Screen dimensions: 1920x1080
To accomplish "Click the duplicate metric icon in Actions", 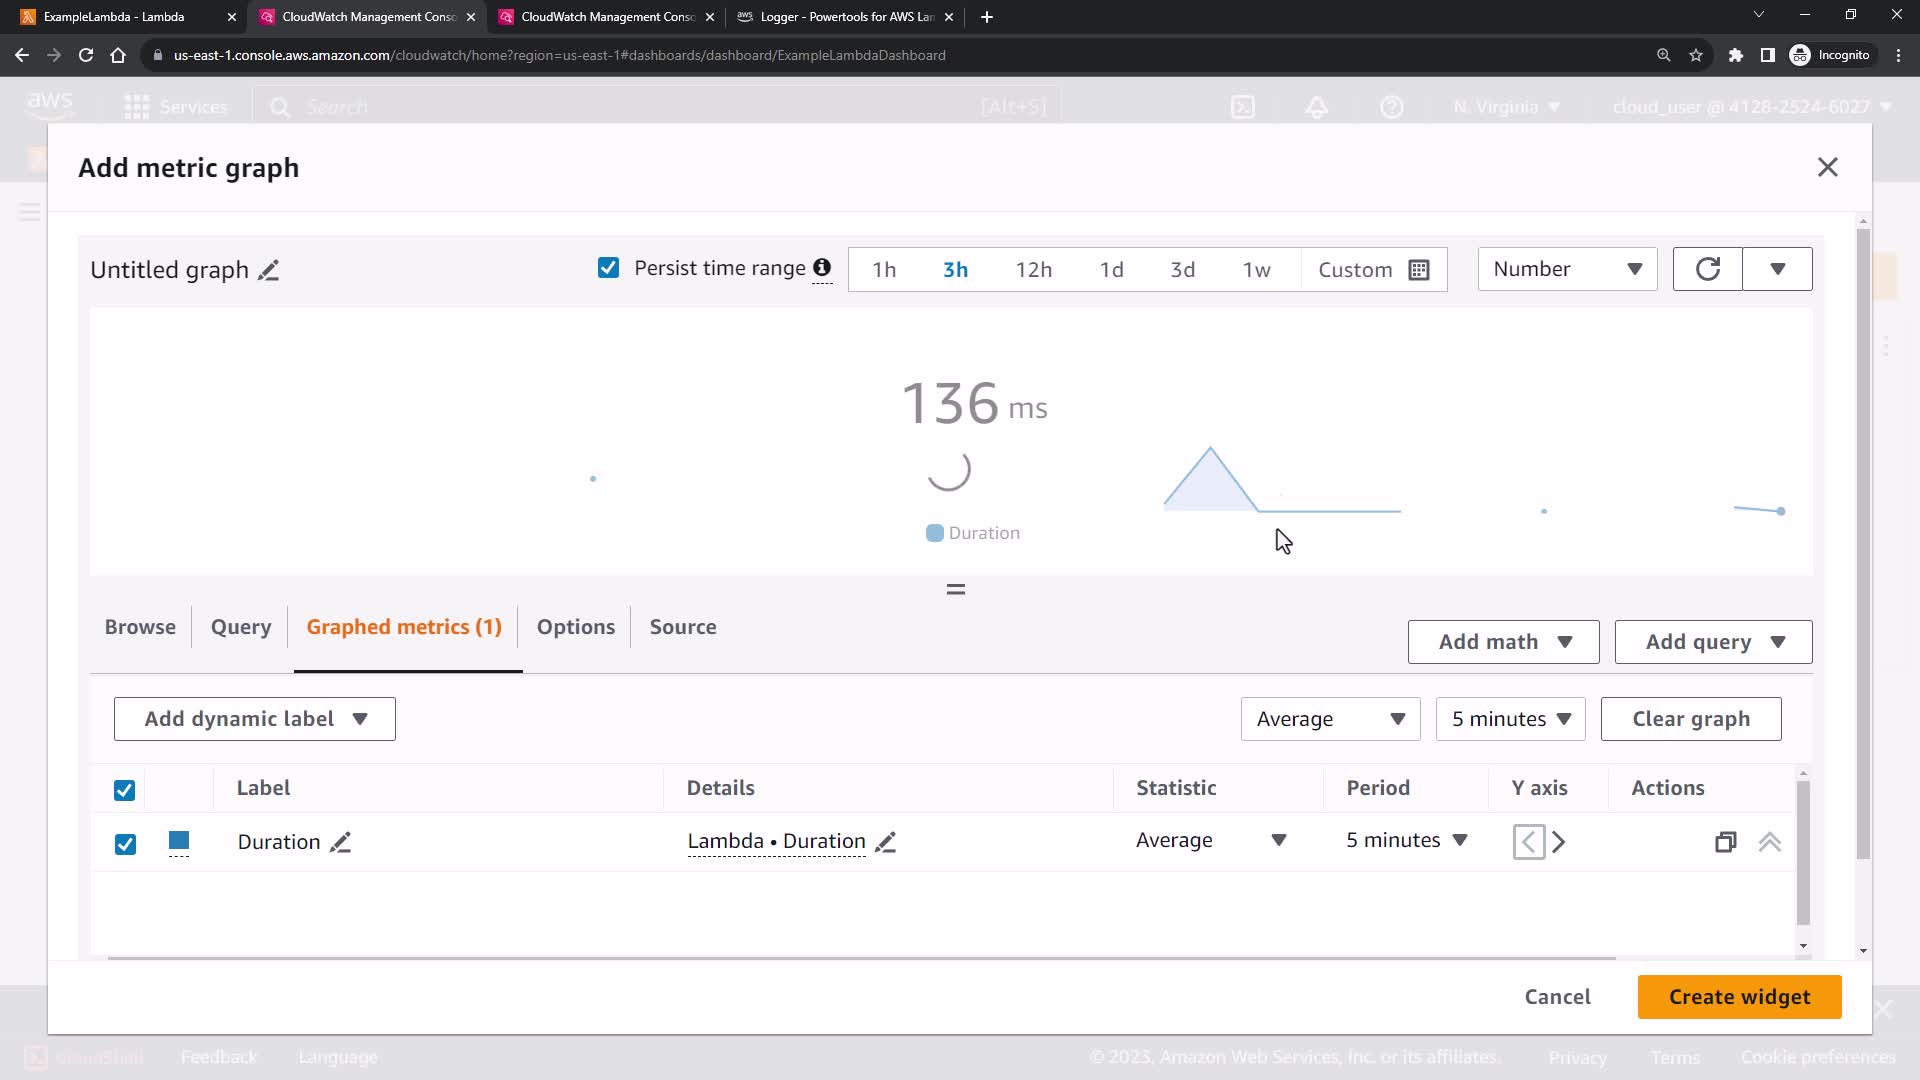I will [x=1725, y=842].
